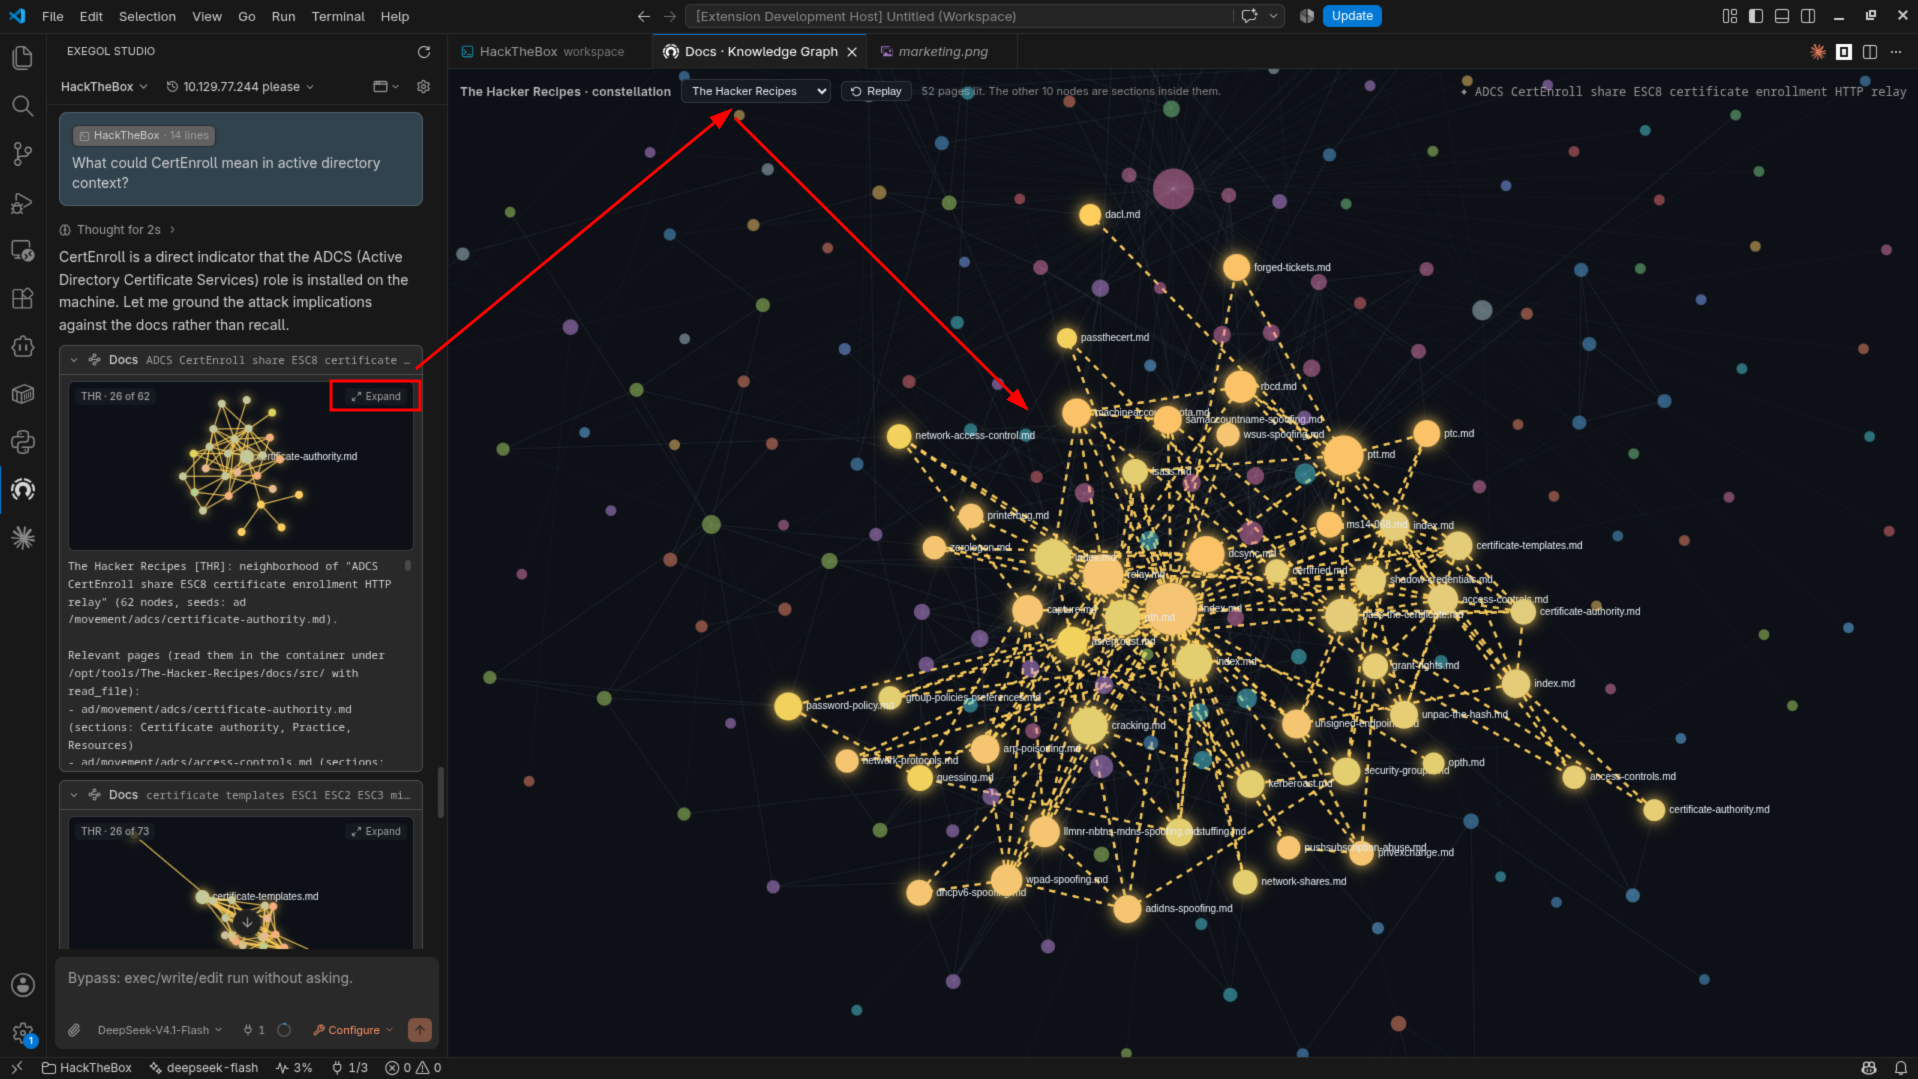Open the DeepSeek-V4.1-Flash model dropdown
The width and height of the screenshot is (1918, 1079).
click(x=159, y=1030)
